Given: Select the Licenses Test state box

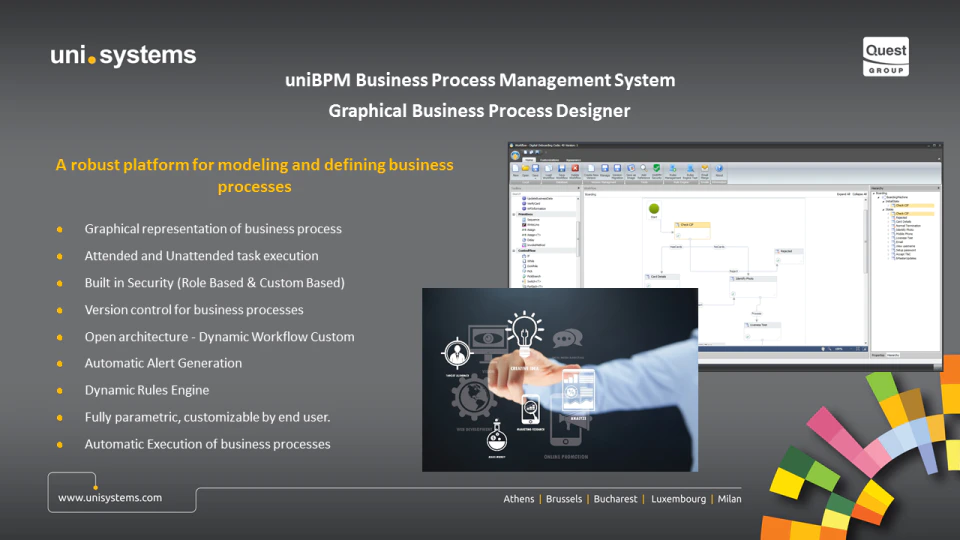Looking at the screenshot, I should (x=762, y=331).
